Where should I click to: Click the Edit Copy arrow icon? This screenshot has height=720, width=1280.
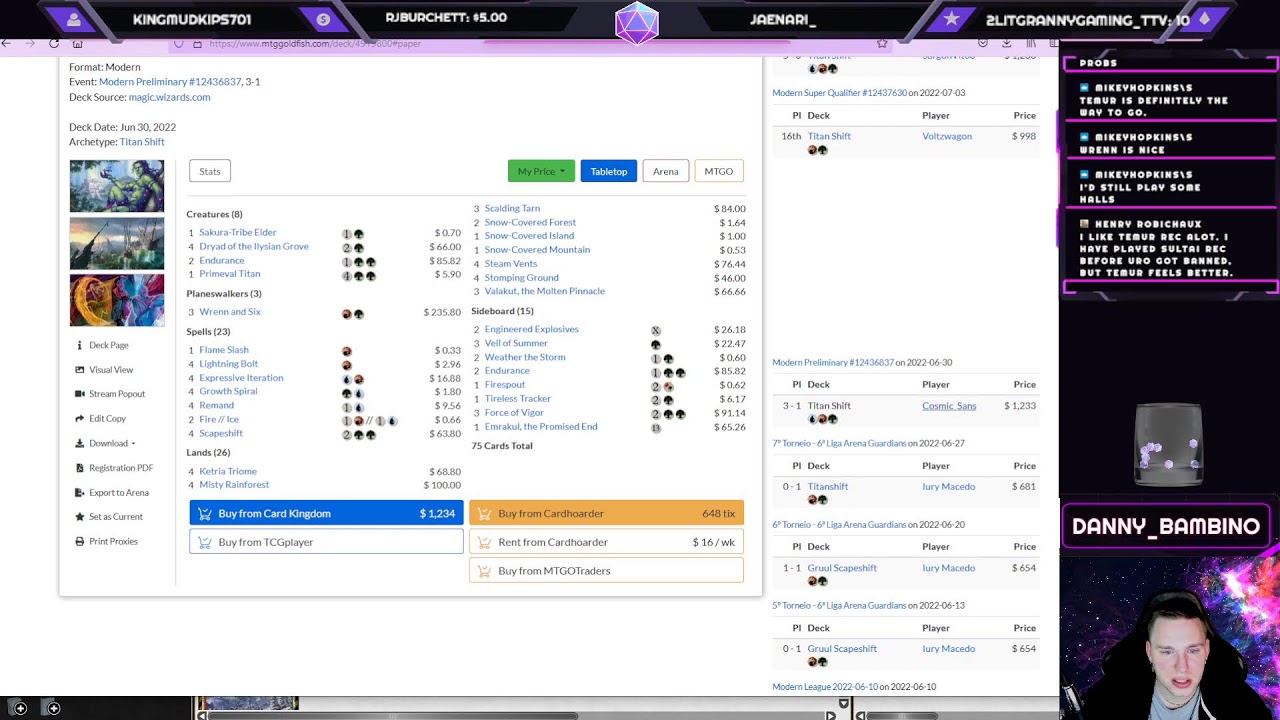[80, 419]
